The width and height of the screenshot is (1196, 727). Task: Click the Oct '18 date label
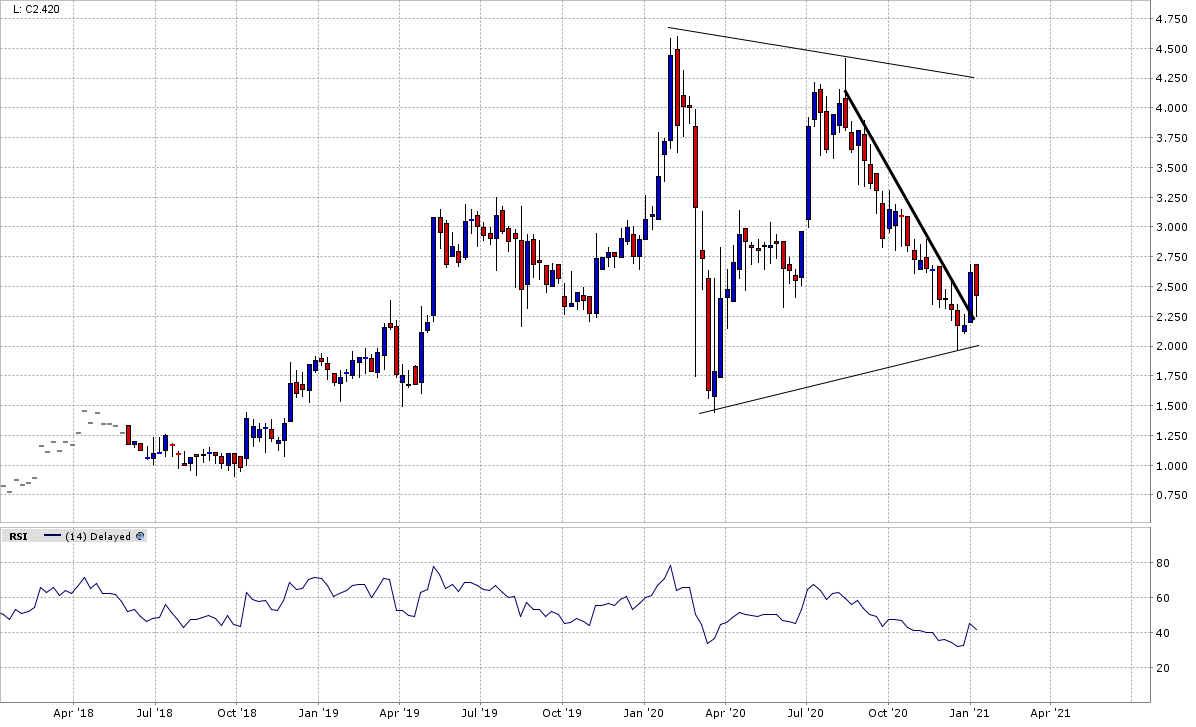click(x=236, y=713)
